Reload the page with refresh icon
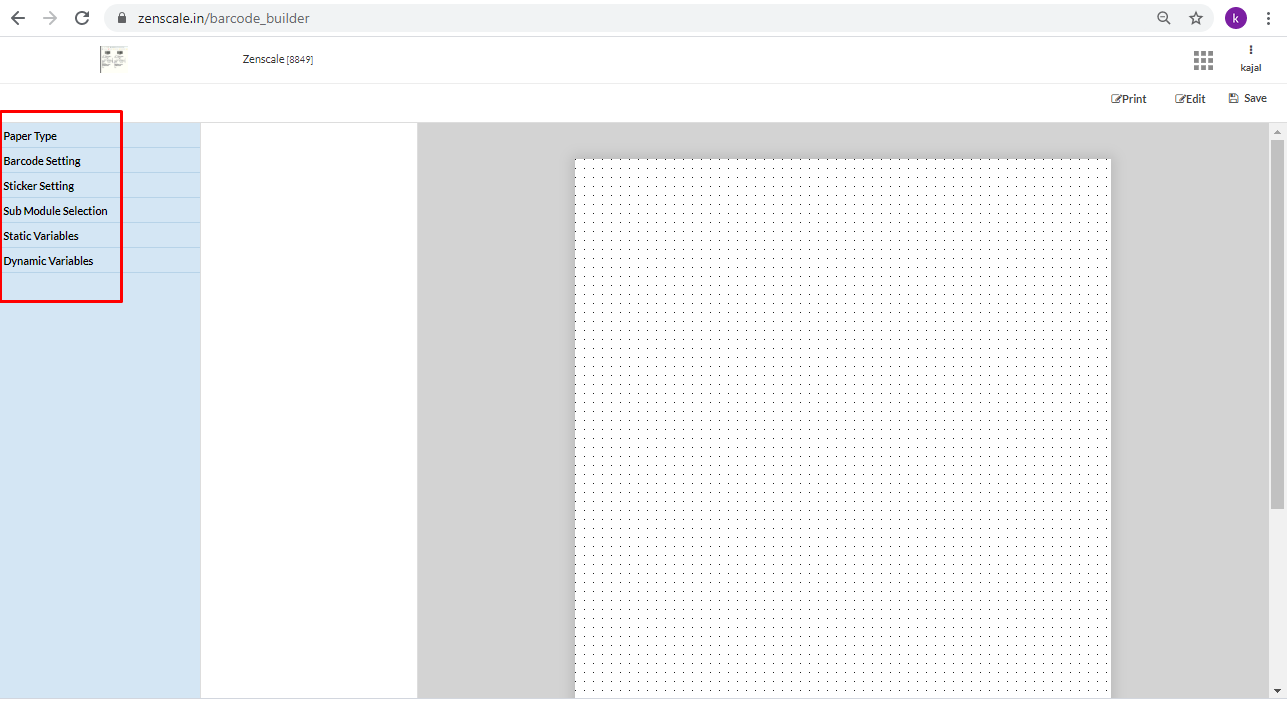The width and height of the screenshot is (1287, 705). click(x=82, y=18)
